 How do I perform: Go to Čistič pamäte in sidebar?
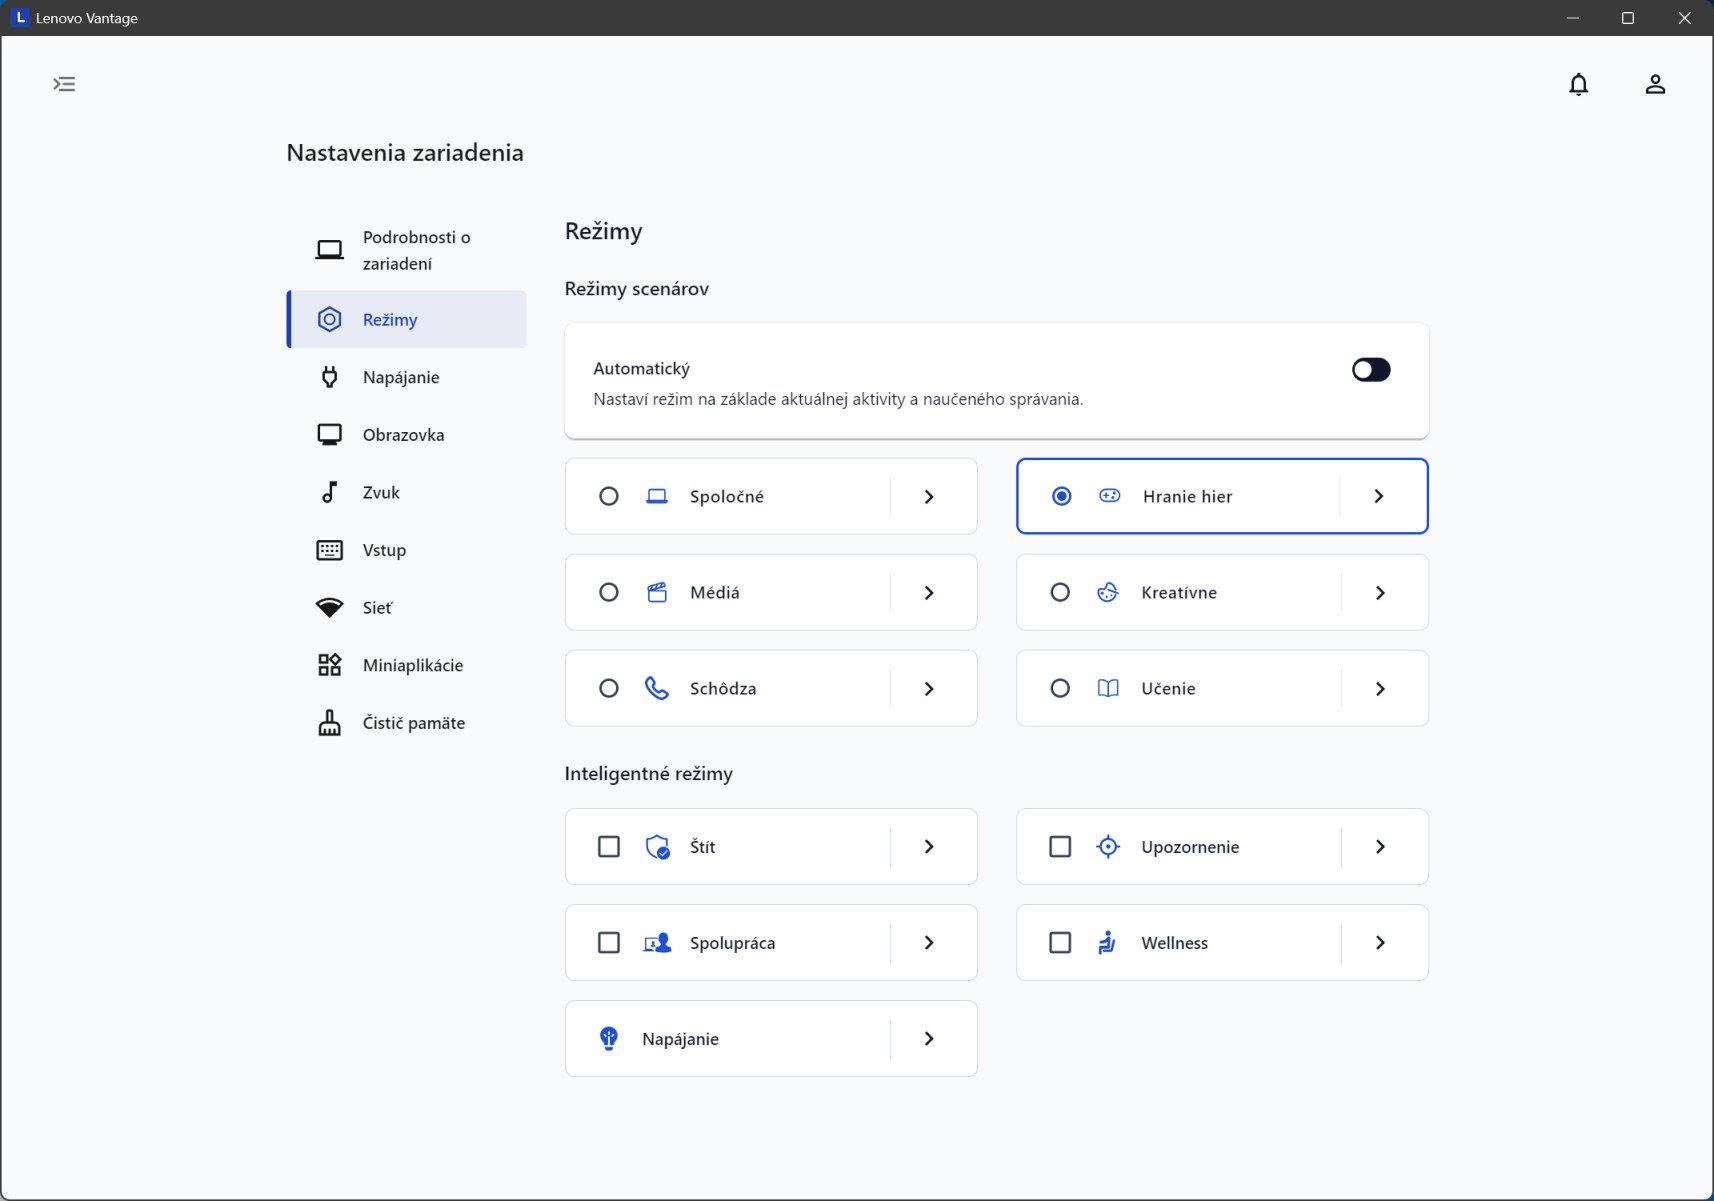[413, 723]
